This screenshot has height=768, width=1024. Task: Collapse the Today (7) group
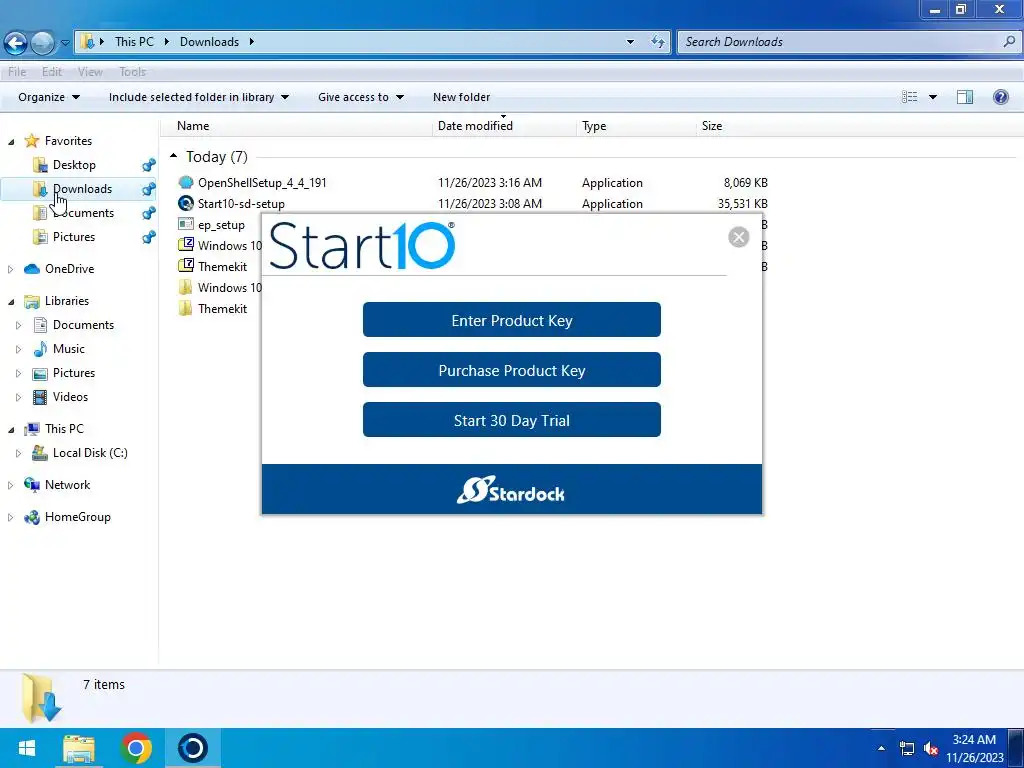pyautogui.click(x=173, y=156)
